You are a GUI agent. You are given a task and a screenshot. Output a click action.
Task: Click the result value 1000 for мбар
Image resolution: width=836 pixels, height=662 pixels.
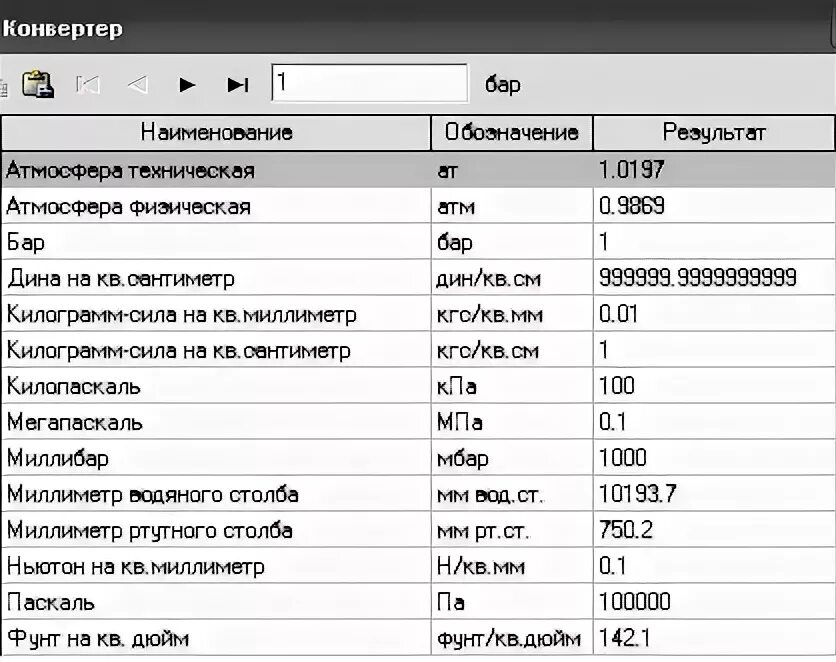pyautogui.click(x=623, y=458)
